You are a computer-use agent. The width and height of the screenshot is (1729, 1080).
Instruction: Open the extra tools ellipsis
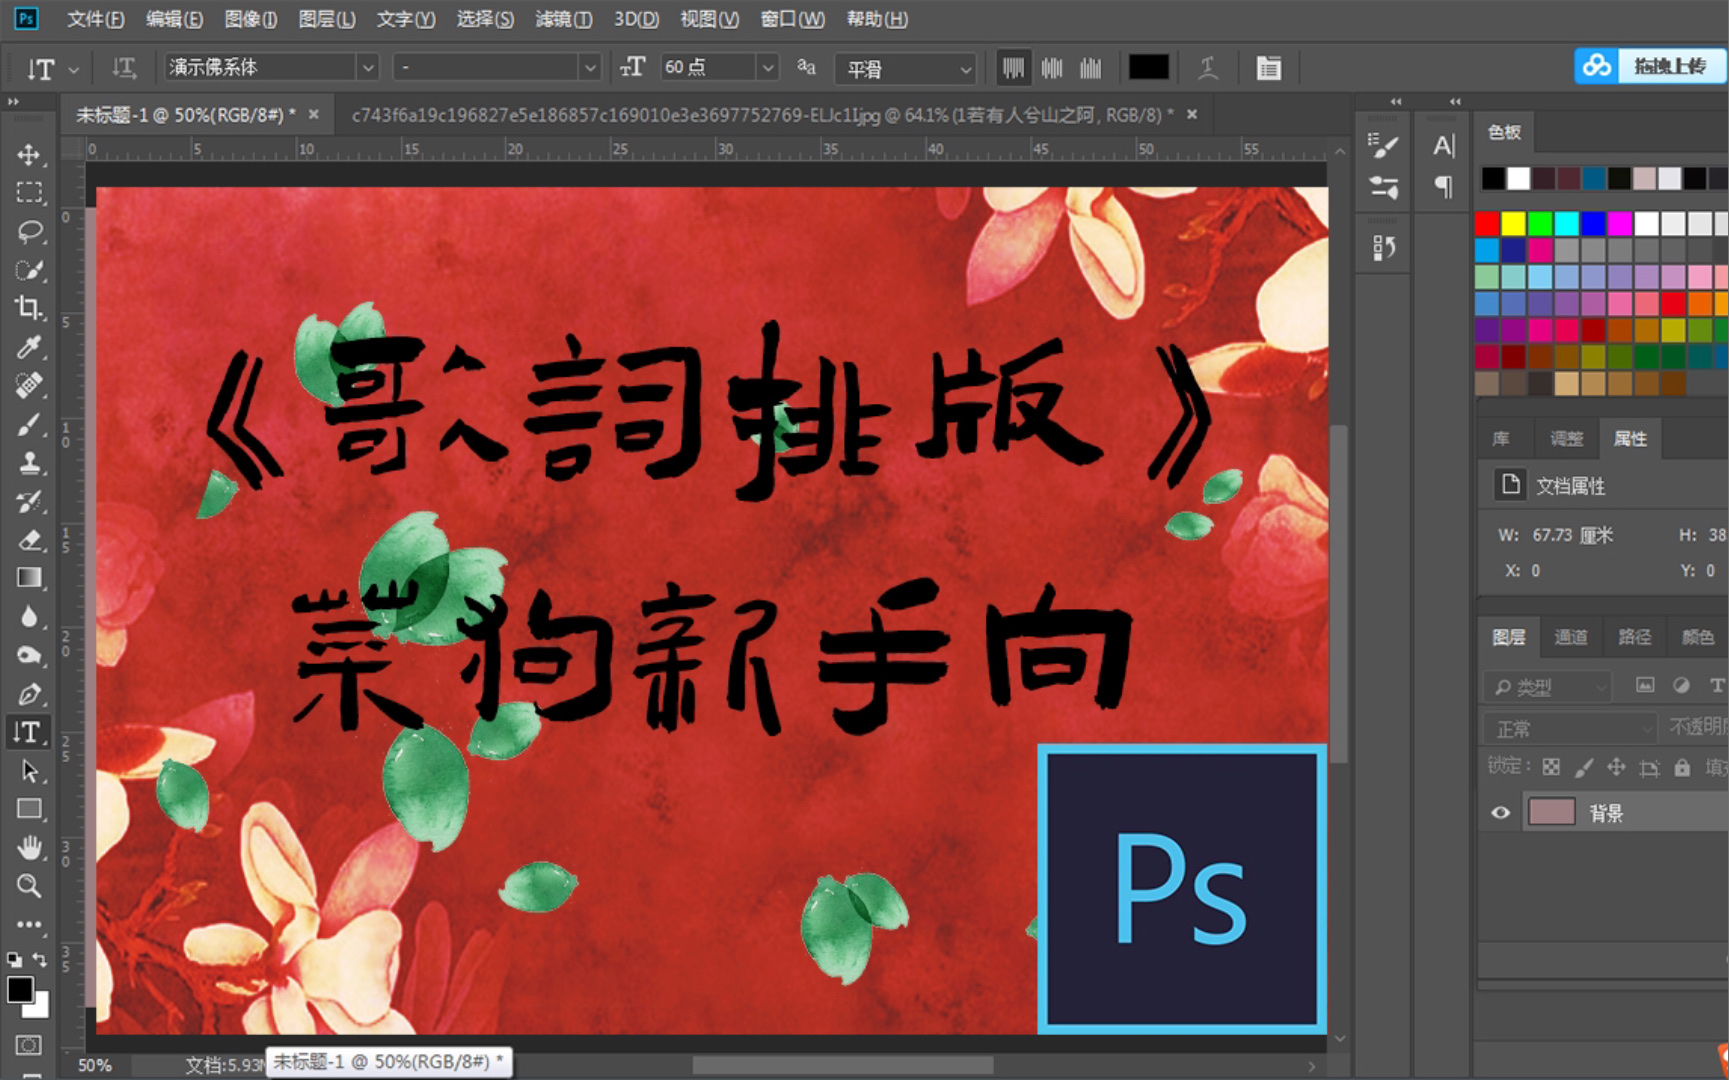[29, 924]
